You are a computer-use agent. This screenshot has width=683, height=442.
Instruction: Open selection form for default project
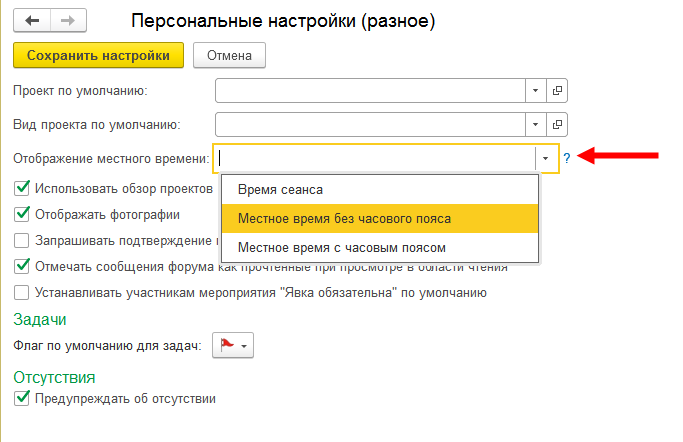pyautogui.click(x=557, y=91)
